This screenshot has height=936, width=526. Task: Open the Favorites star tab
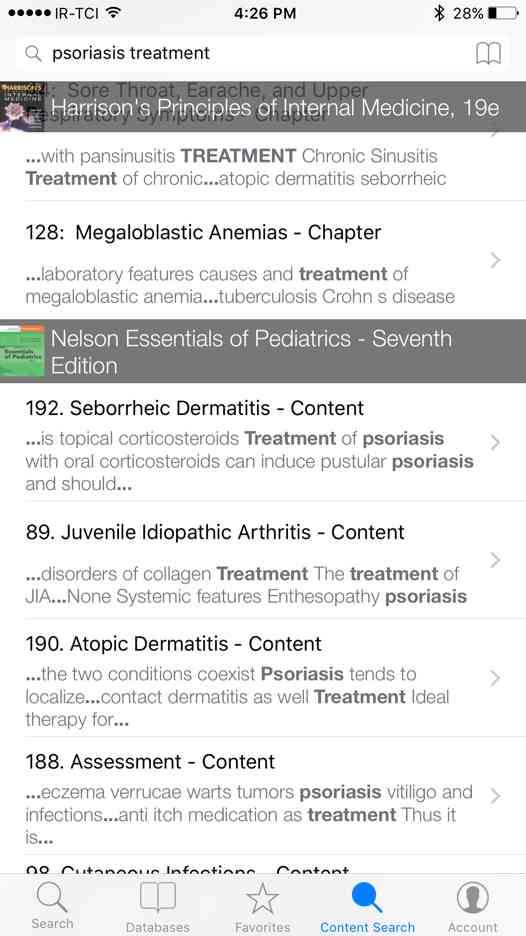(262, 905)
